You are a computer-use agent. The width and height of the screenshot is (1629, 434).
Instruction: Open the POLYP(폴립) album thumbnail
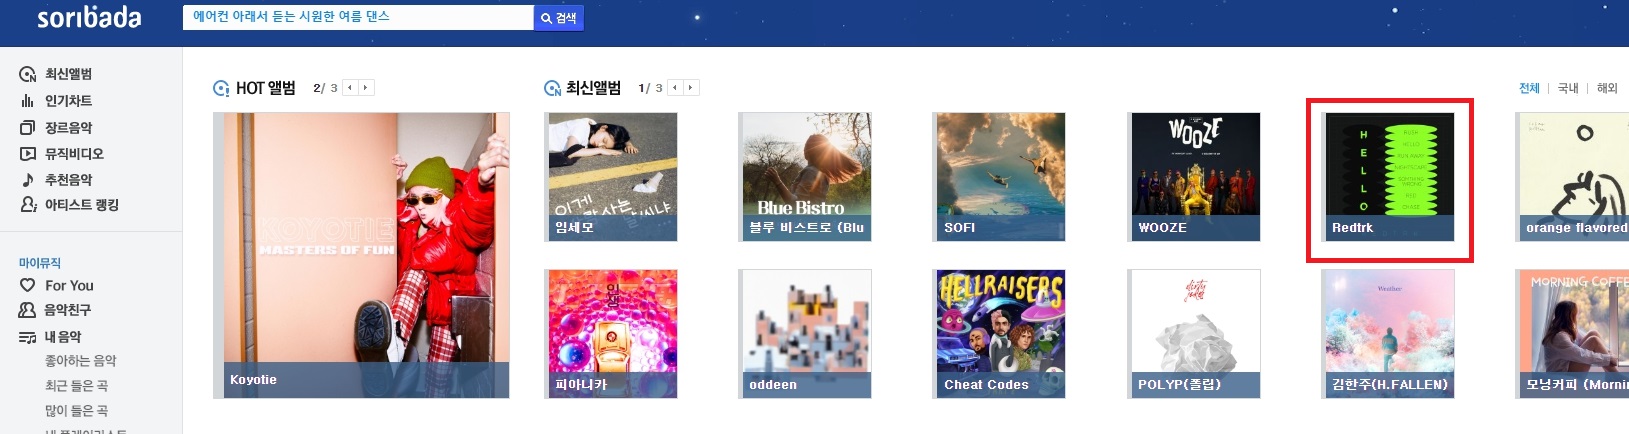pyautogui.click(x=1194, y=333)
